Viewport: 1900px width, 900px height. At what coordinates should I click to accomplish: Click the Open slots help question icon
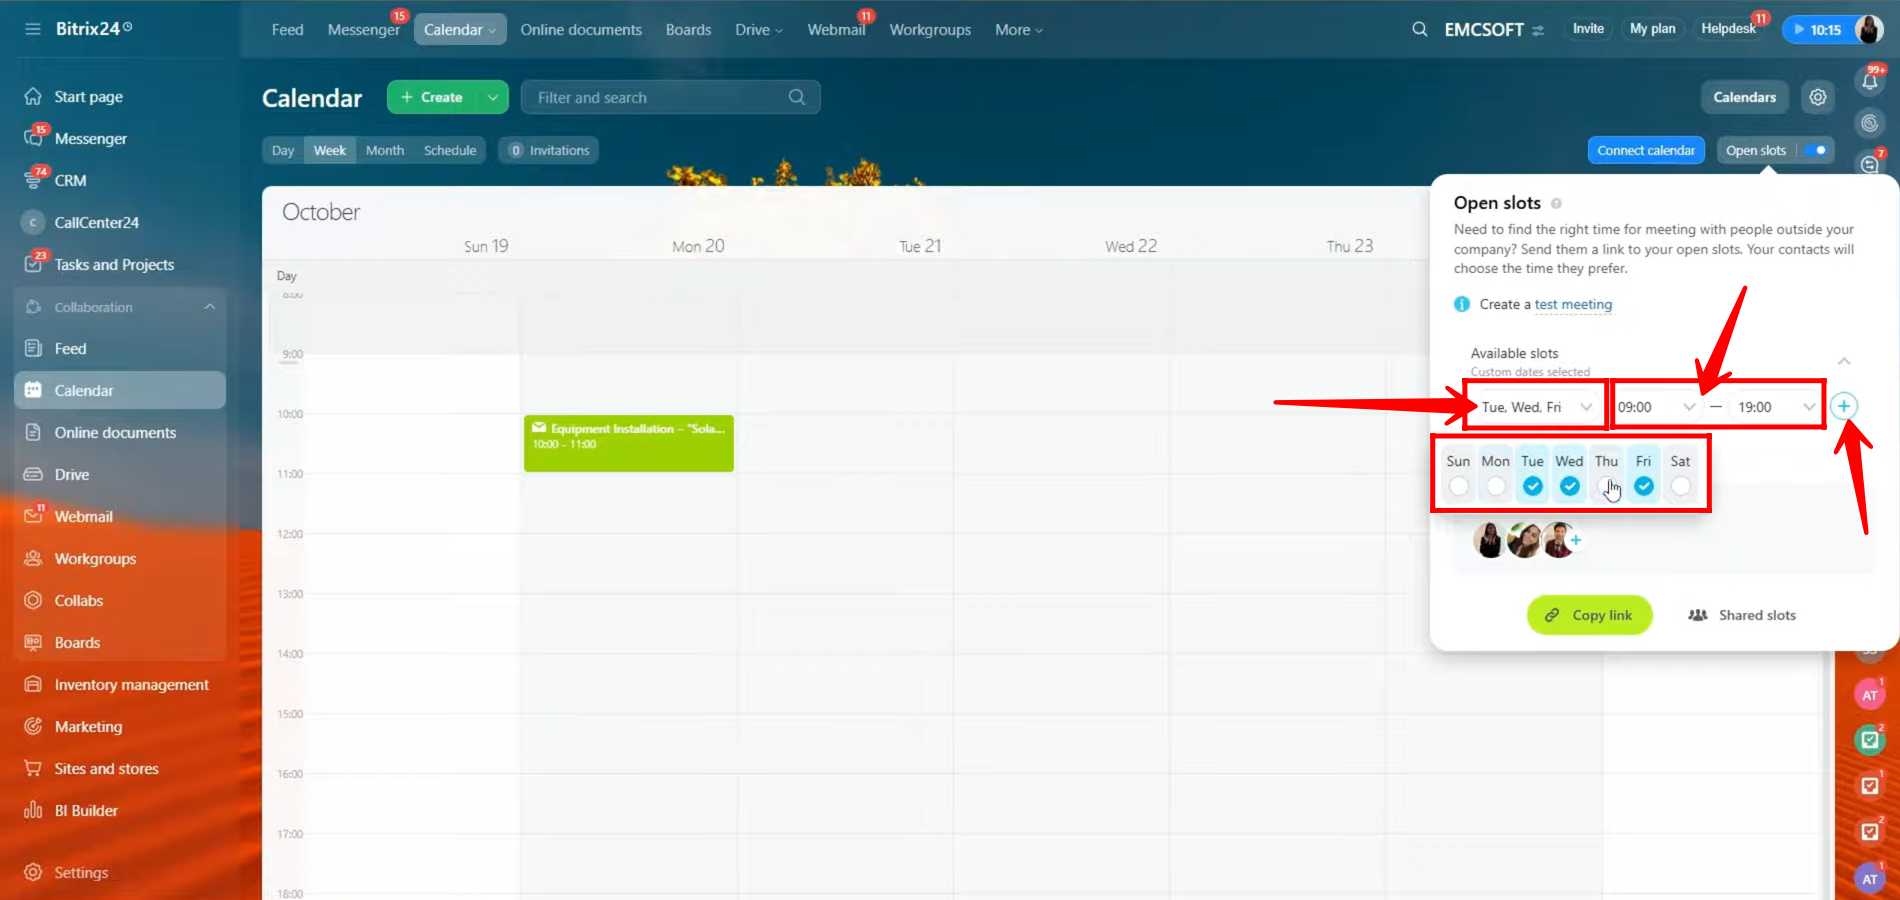pos(1556,203)
